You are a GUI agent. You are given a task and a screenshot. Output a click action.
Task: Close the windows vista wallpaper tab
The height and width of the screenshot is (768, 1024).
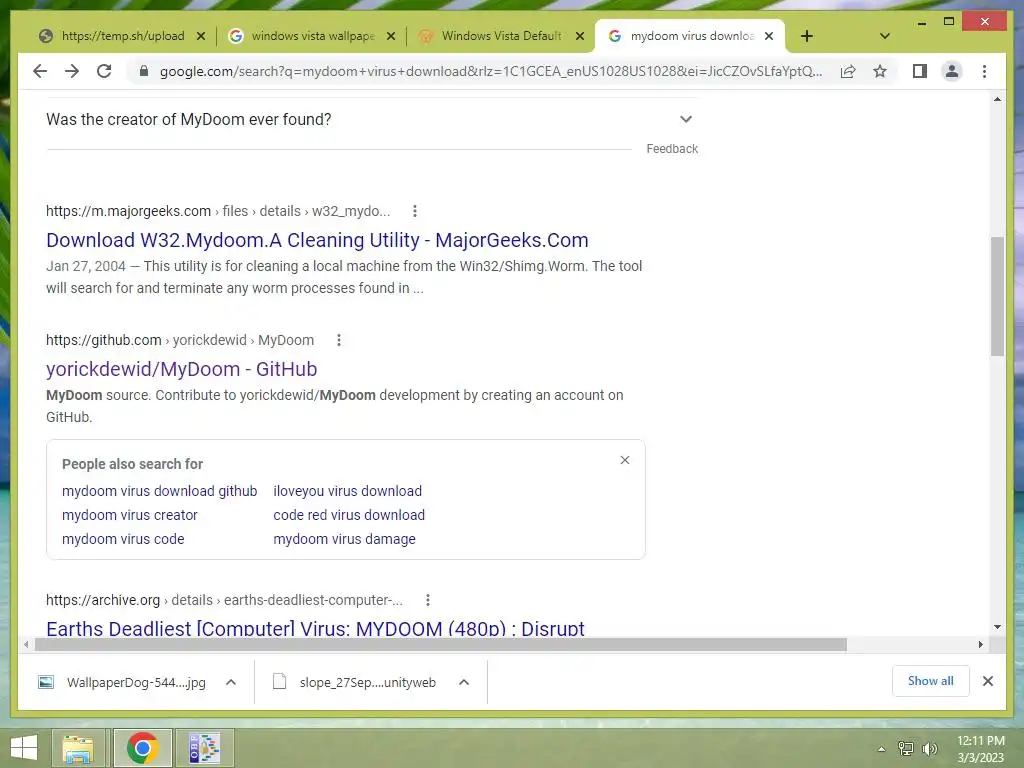point(391,36)
